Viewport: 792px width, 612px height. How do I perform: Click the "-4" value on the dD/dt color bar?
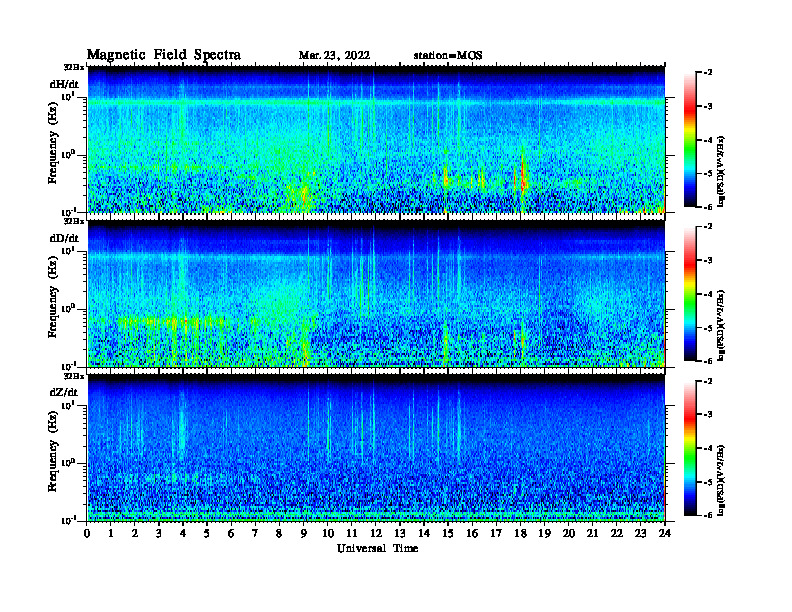[x=708, y=294]
